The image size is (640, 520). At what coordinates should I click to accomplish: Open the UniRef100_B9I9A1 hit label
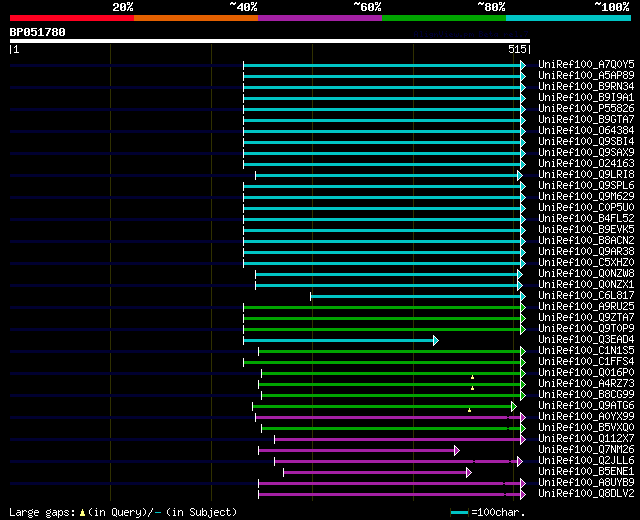(x=586, y=98)
